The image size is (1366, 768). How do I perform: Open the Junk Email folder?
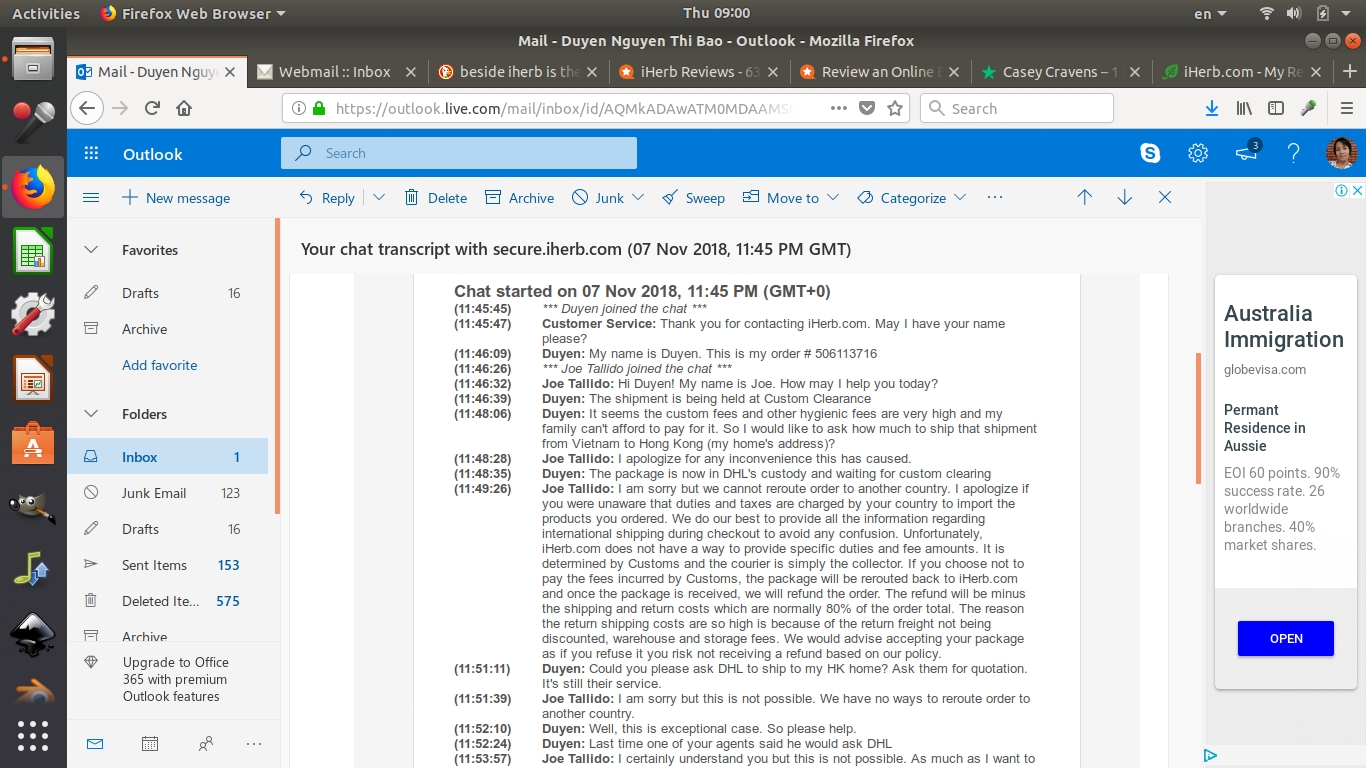point(154,493)
